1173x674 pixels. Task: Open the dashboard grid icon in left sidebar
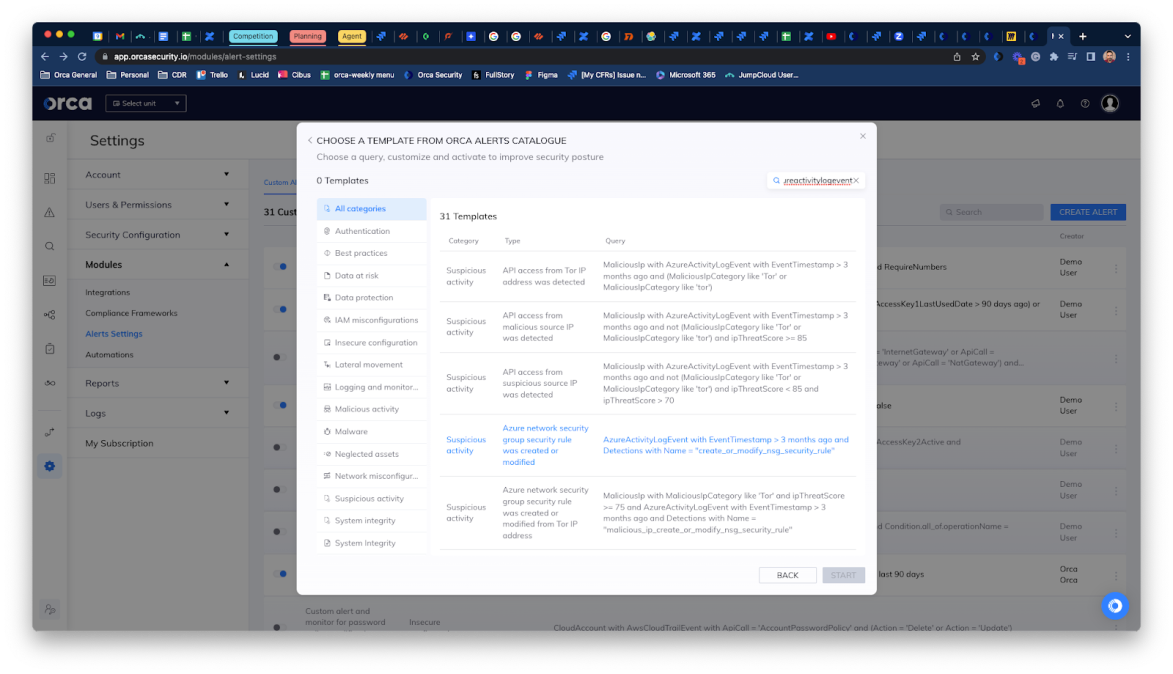(x=49, y=178)
